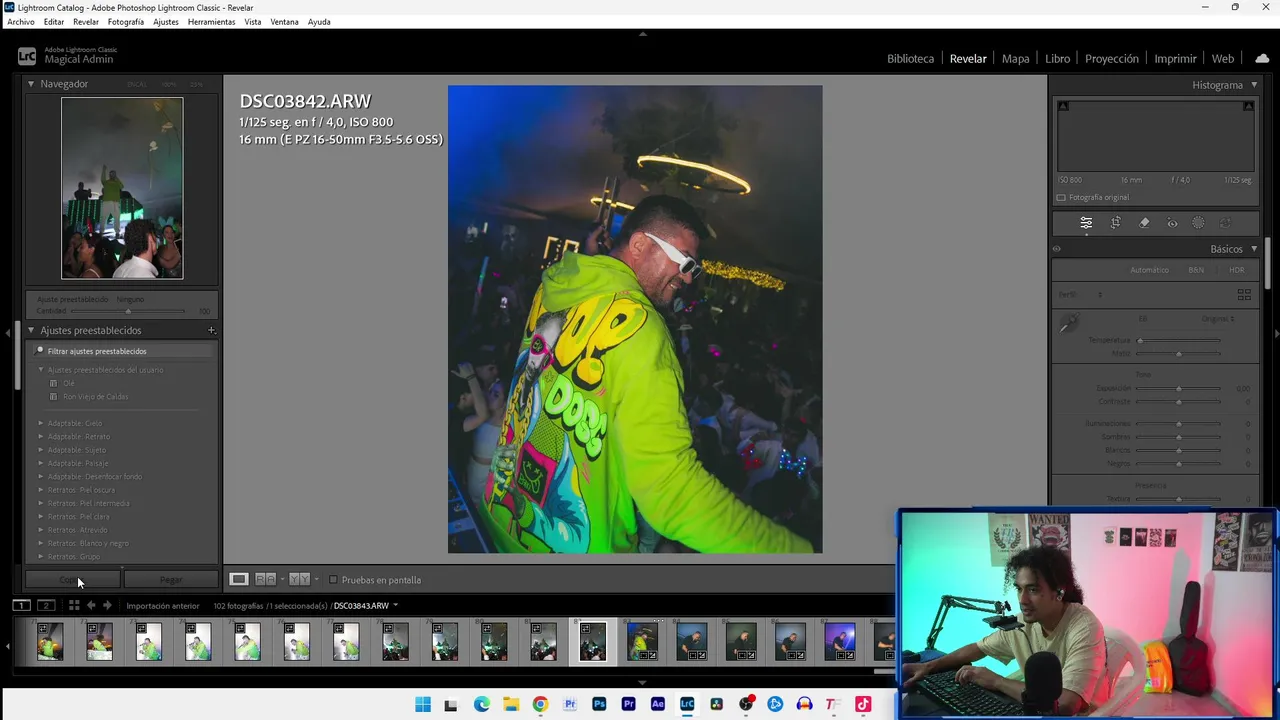The height and width of the screenshot is (720, 1280).
Task: Click the Temperatura slider
Action: pyautogui.click(x=1179, y=341)
